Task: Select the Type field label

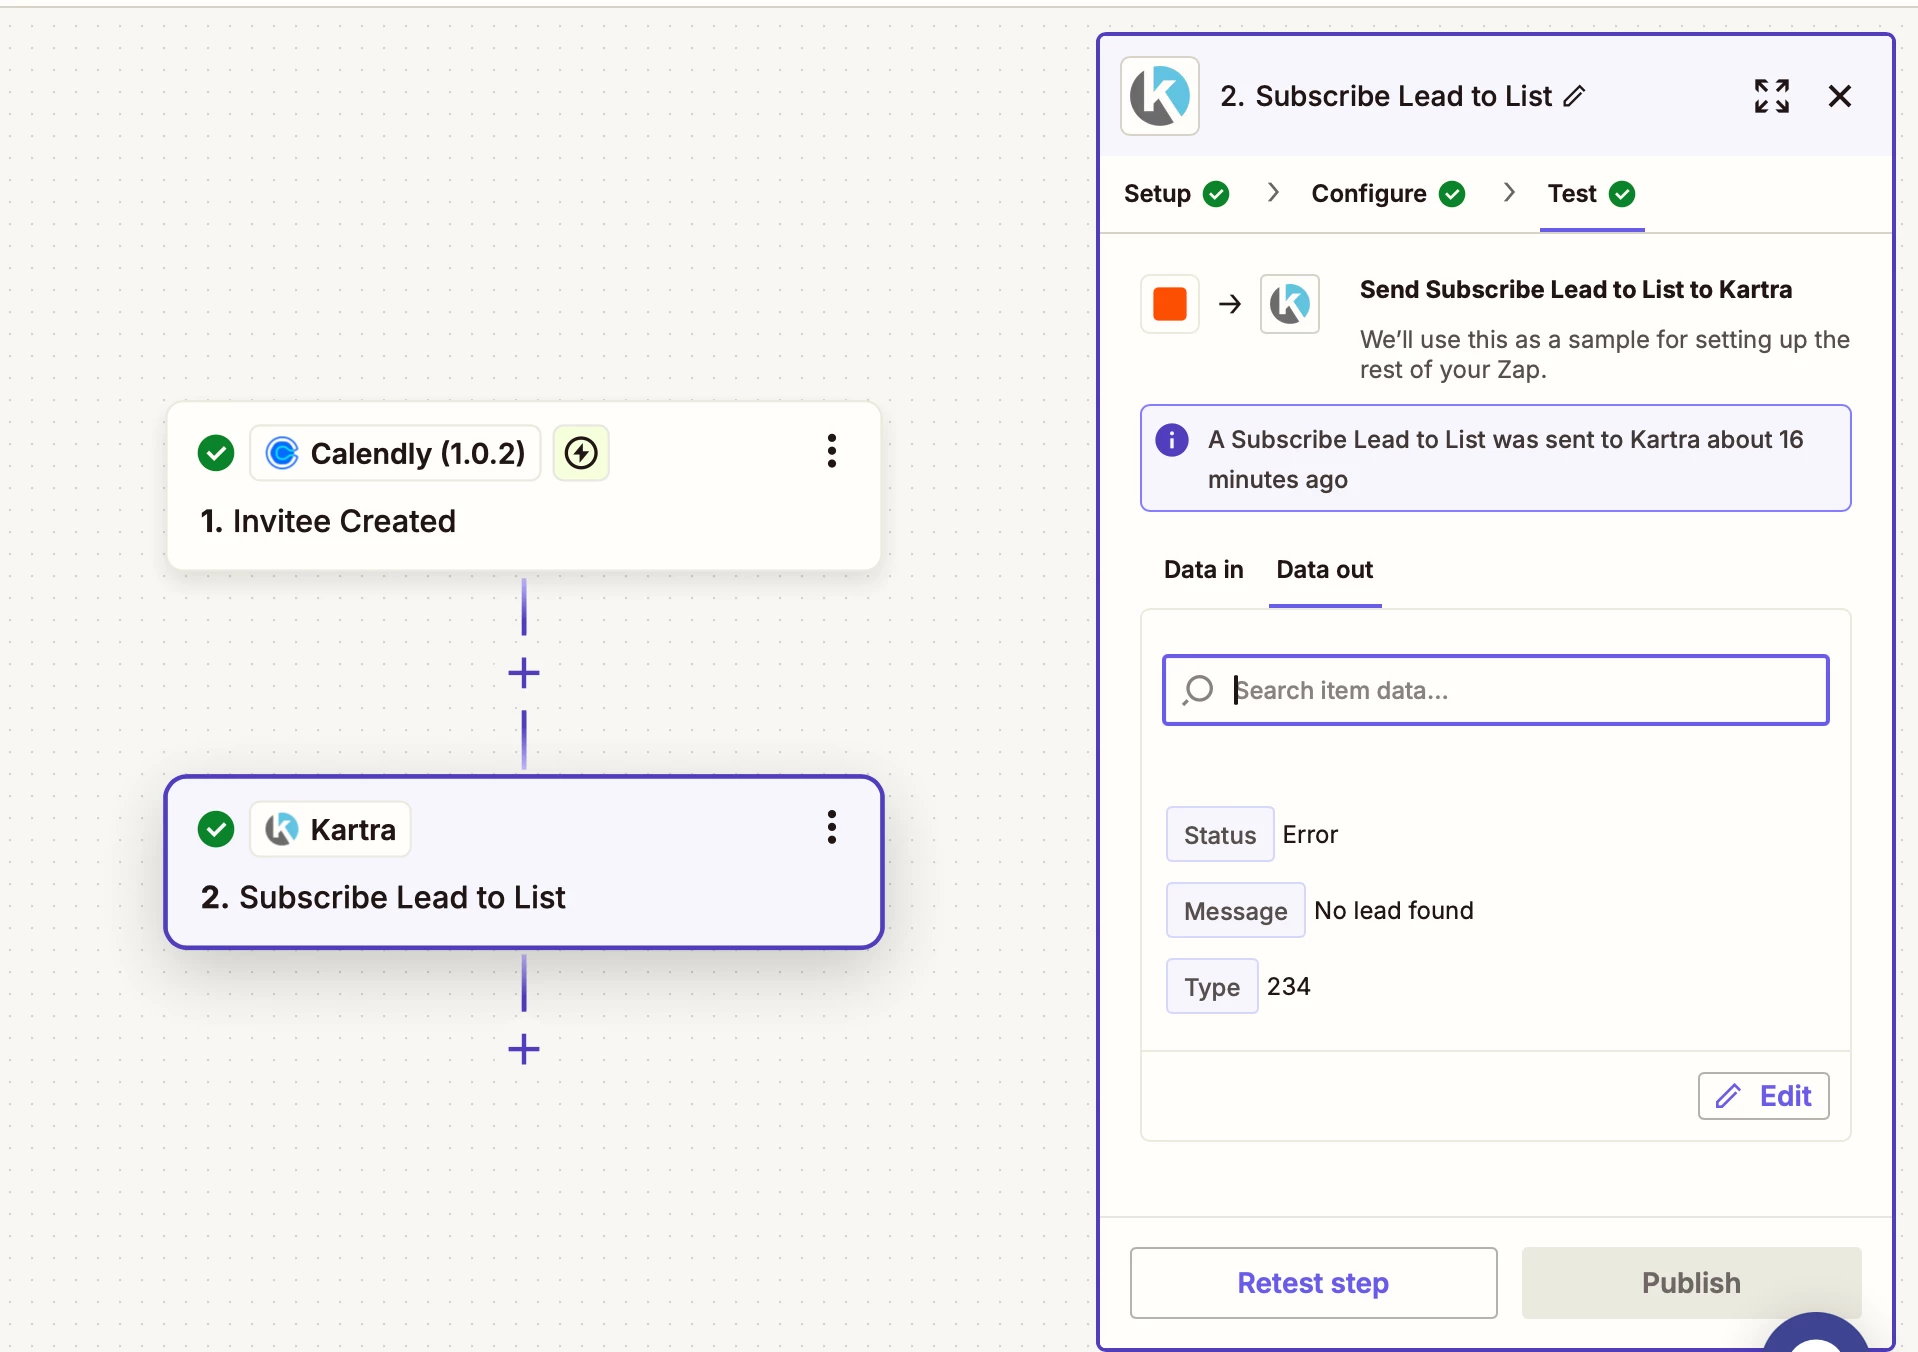Action: point(1211,987)
